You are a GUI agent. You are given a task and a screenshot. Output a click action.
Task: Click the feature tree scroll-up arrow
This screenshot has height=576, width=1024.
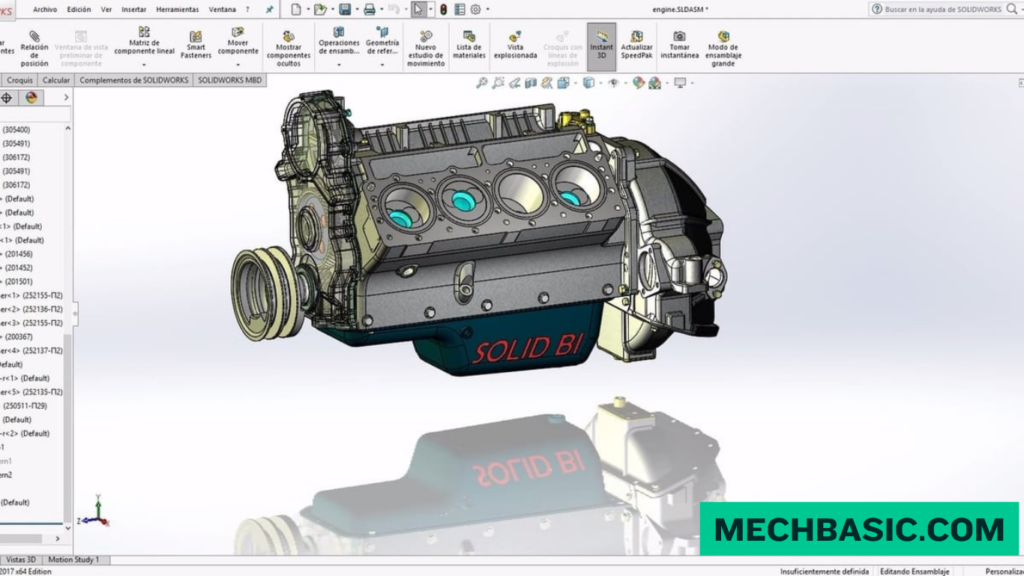68,129
